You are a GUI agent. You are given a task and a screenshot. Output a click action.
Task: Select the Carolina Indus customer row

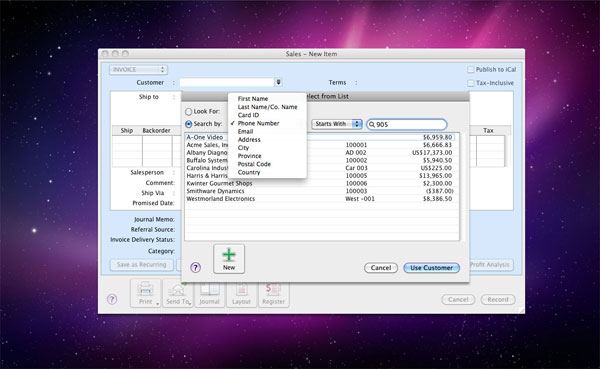tap(321, 168)
